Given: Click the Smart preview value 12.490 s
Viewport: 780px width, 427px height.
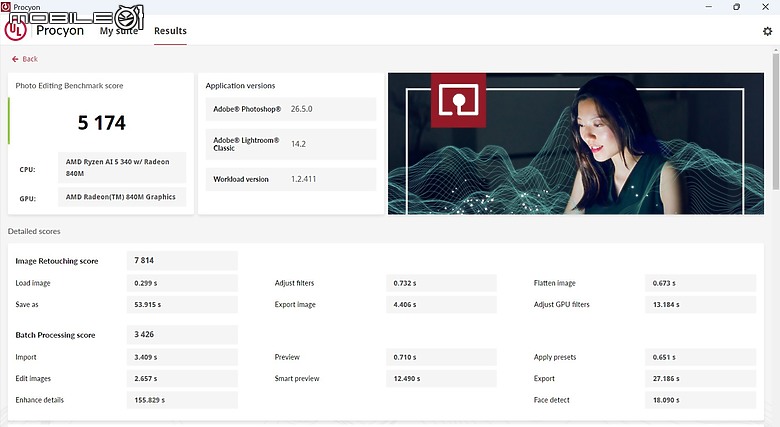Looking at the screenshot, I should [441, 379].
